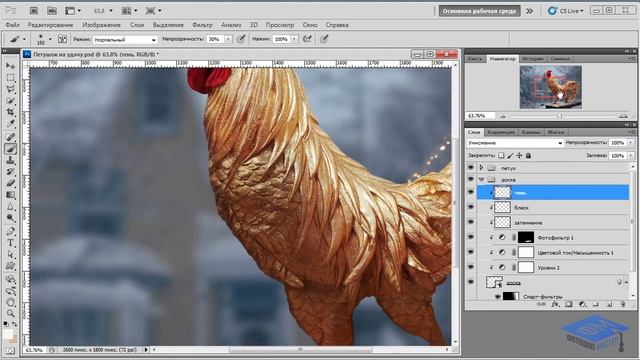Show more workspaces double-arrow button
Viewport: 640px width, 360px height.
pos(529,11)
